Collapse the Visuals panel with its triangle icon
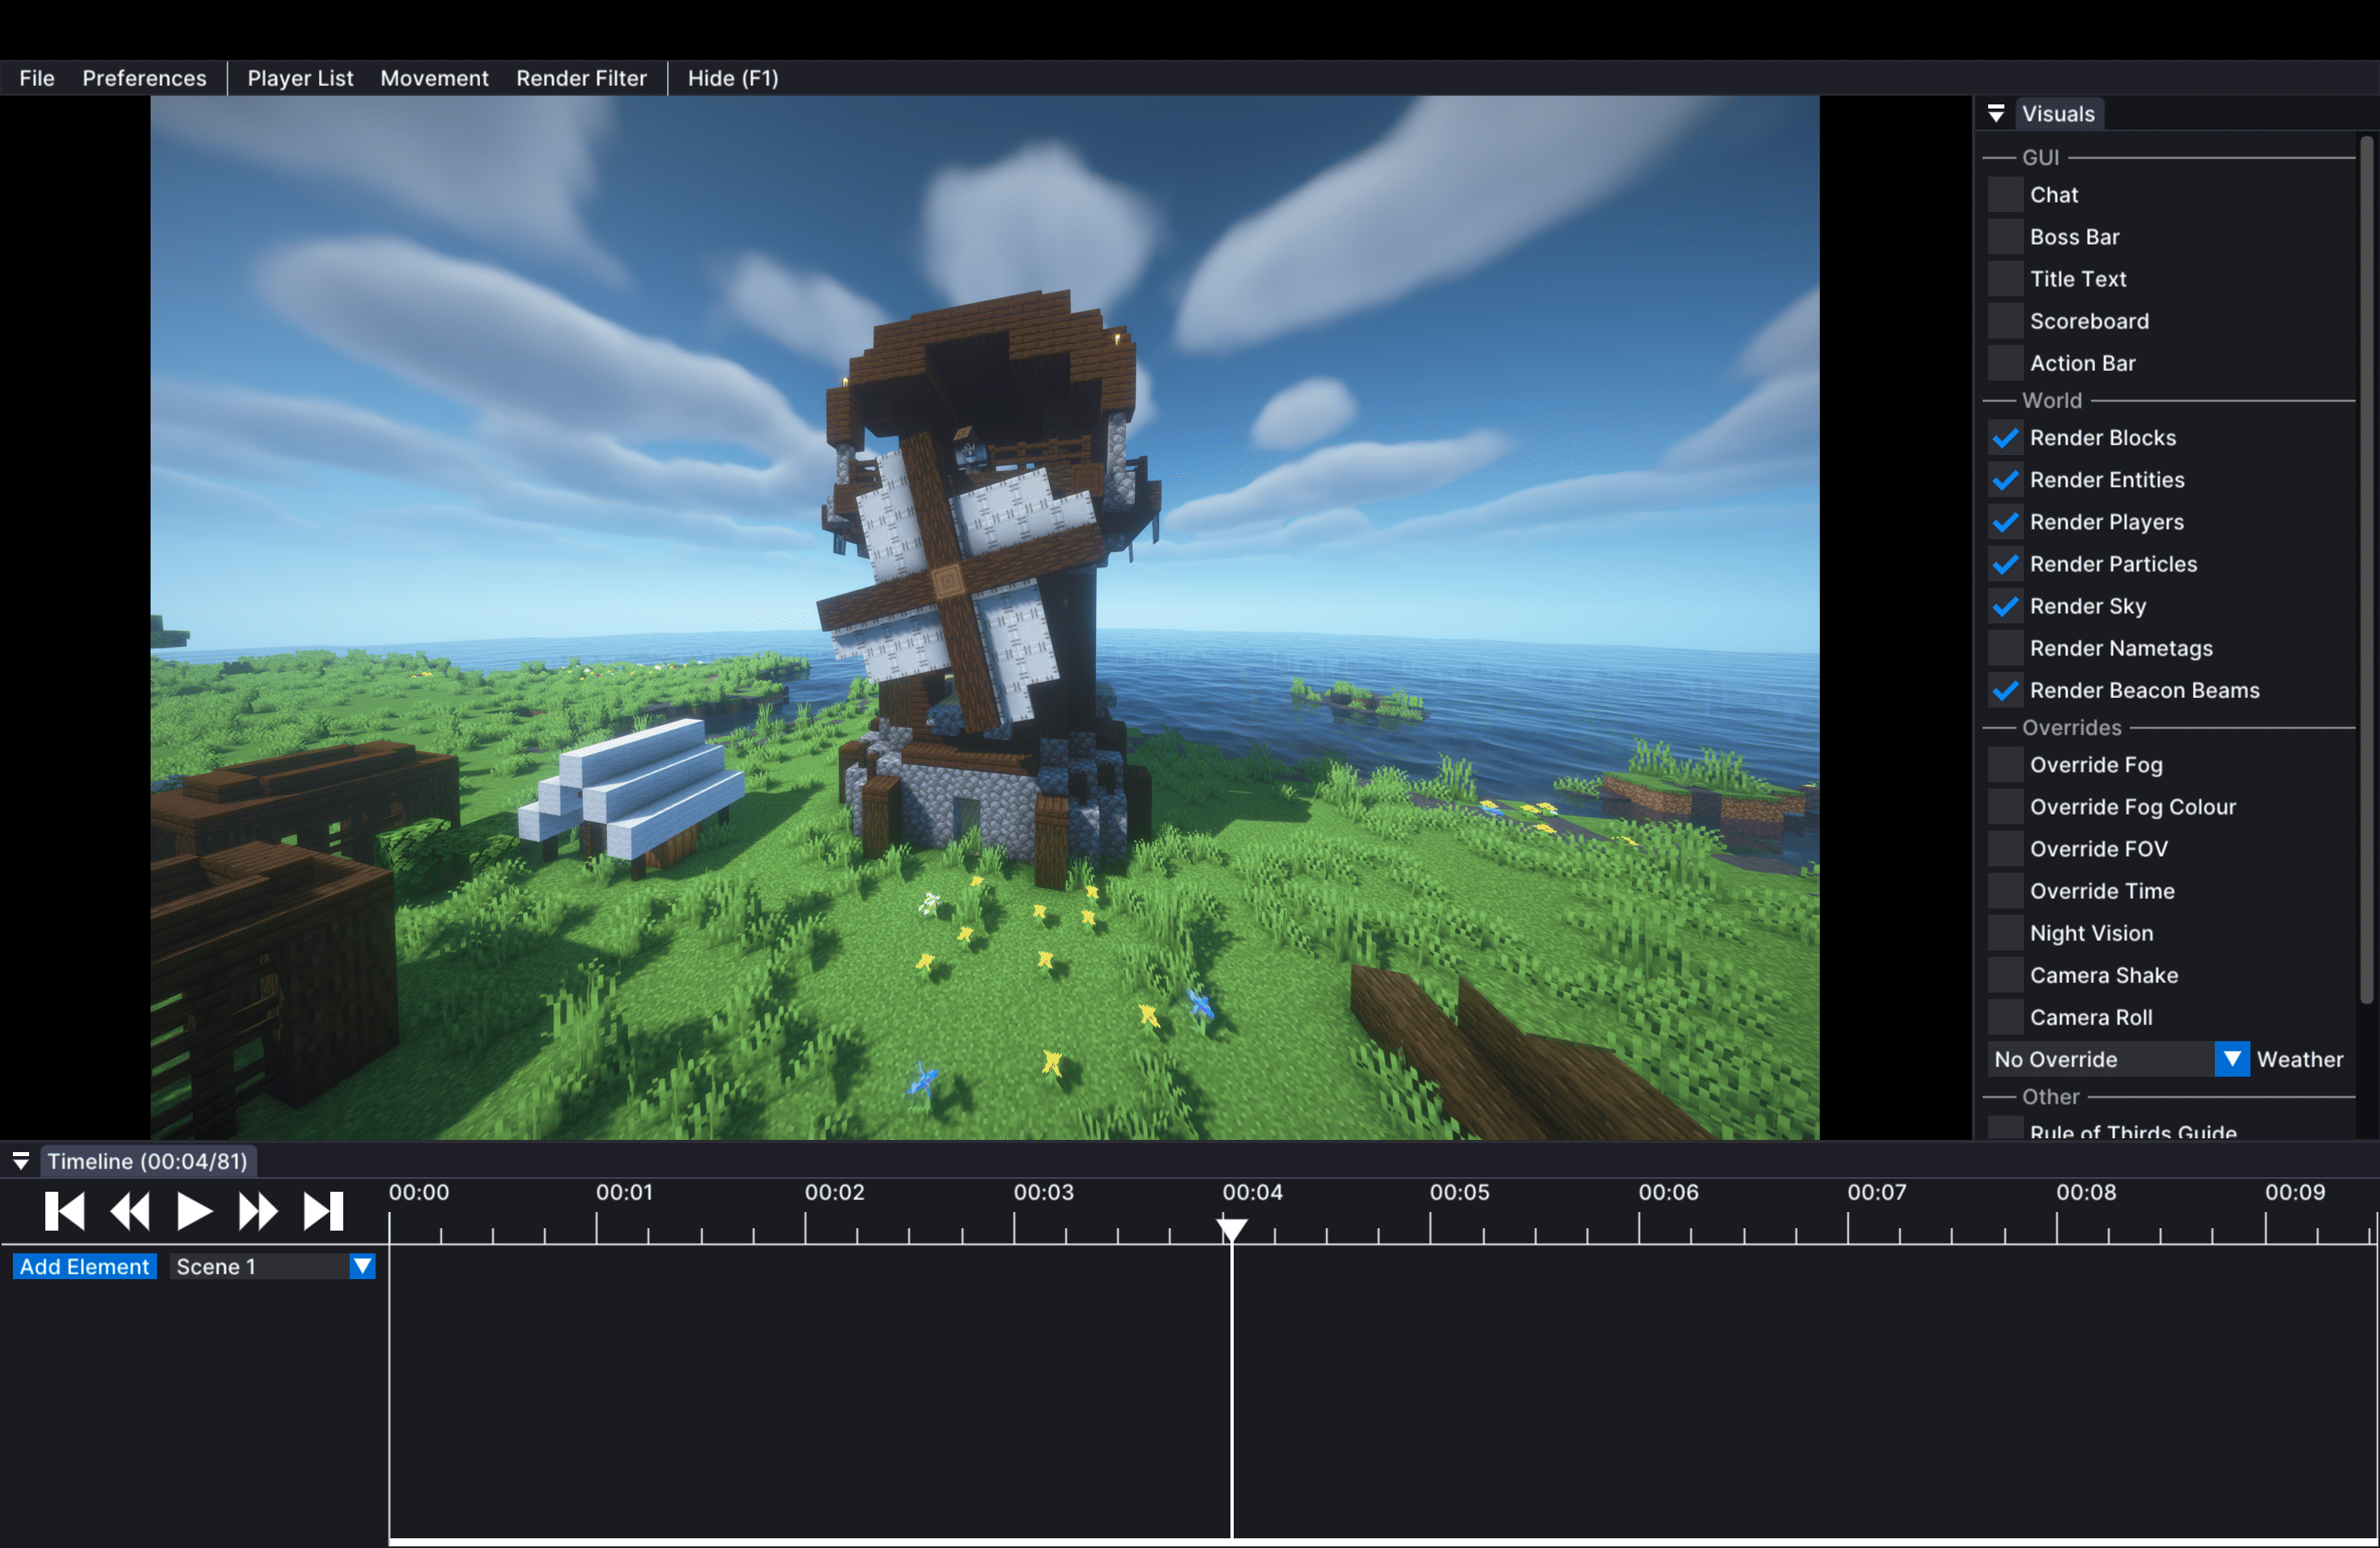Image resolution: width=2380 pixels, height=1548 pixels. [x=1996, y=114]
